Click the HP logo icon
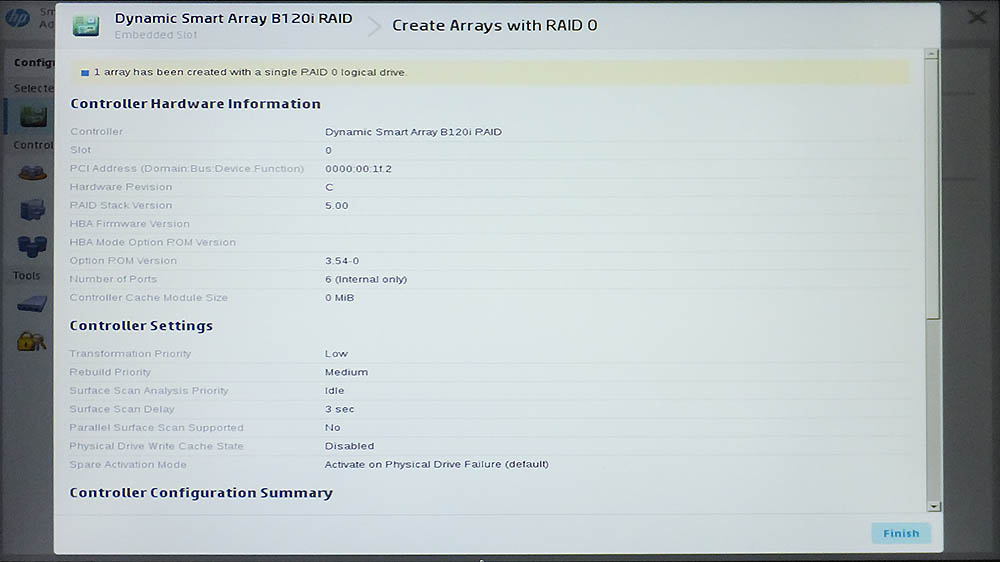This screenshot has width=1000, height=562. point(17,17)
